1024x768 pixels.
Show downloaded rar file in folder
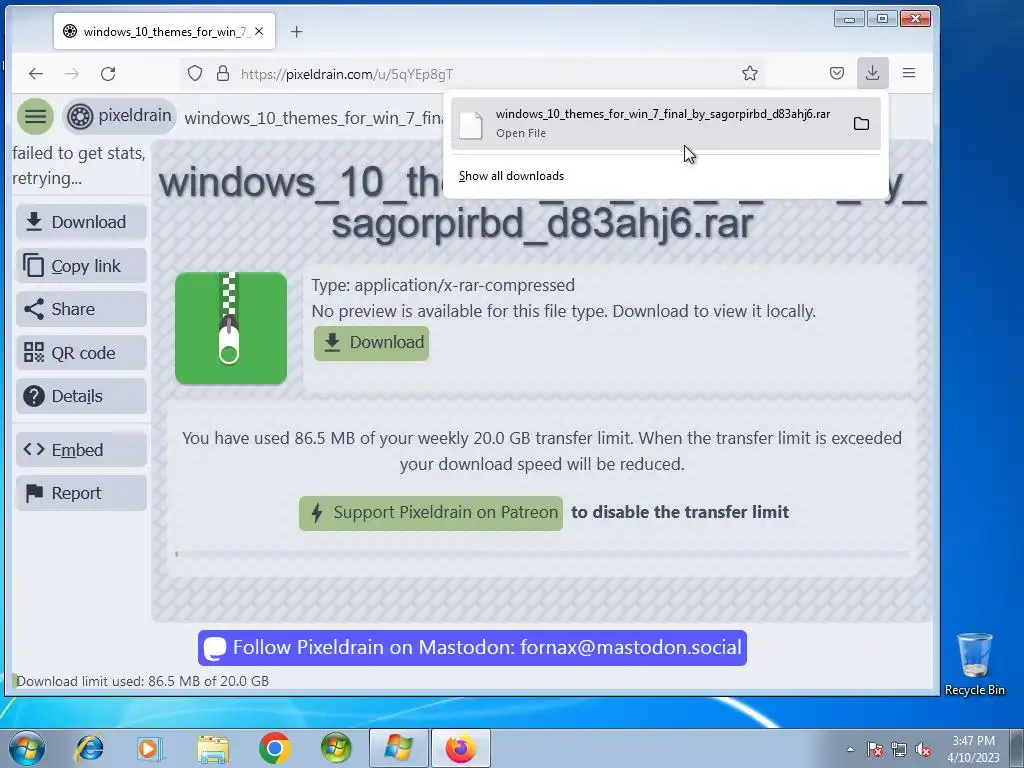861,123
